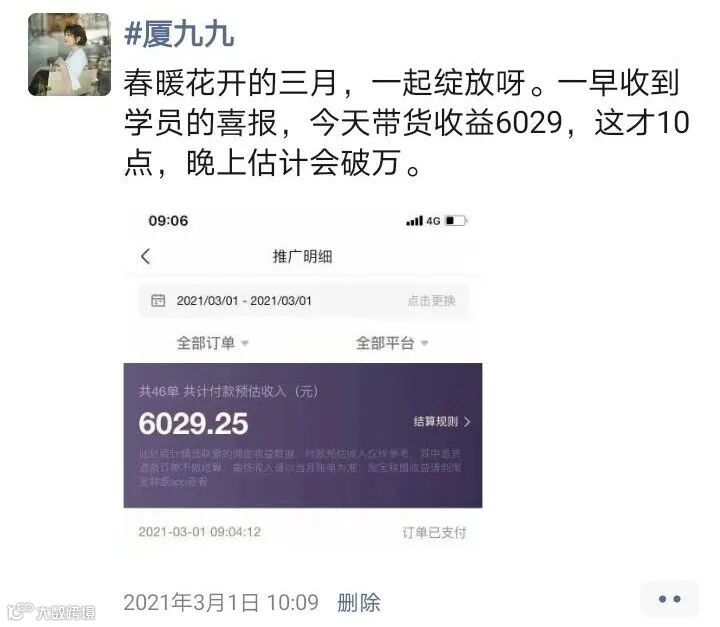The width and height of the screenshot is (720, 627).
Task: Open the two-dot more options button
Action: (x=669, y=599)
